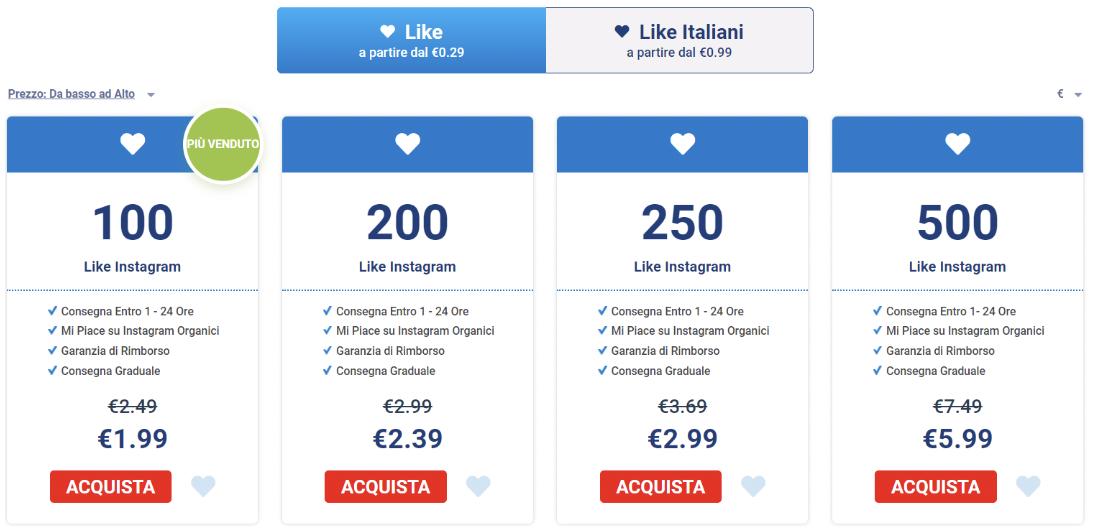Open the € currency selector dropdown

point(1069,94)
